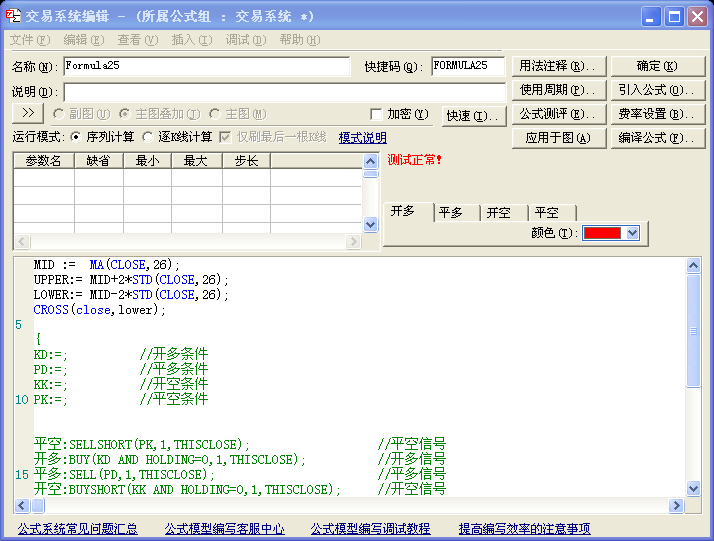Open 公式模型编写调试教程 link
714x541 pixels.
coord(371,529)
